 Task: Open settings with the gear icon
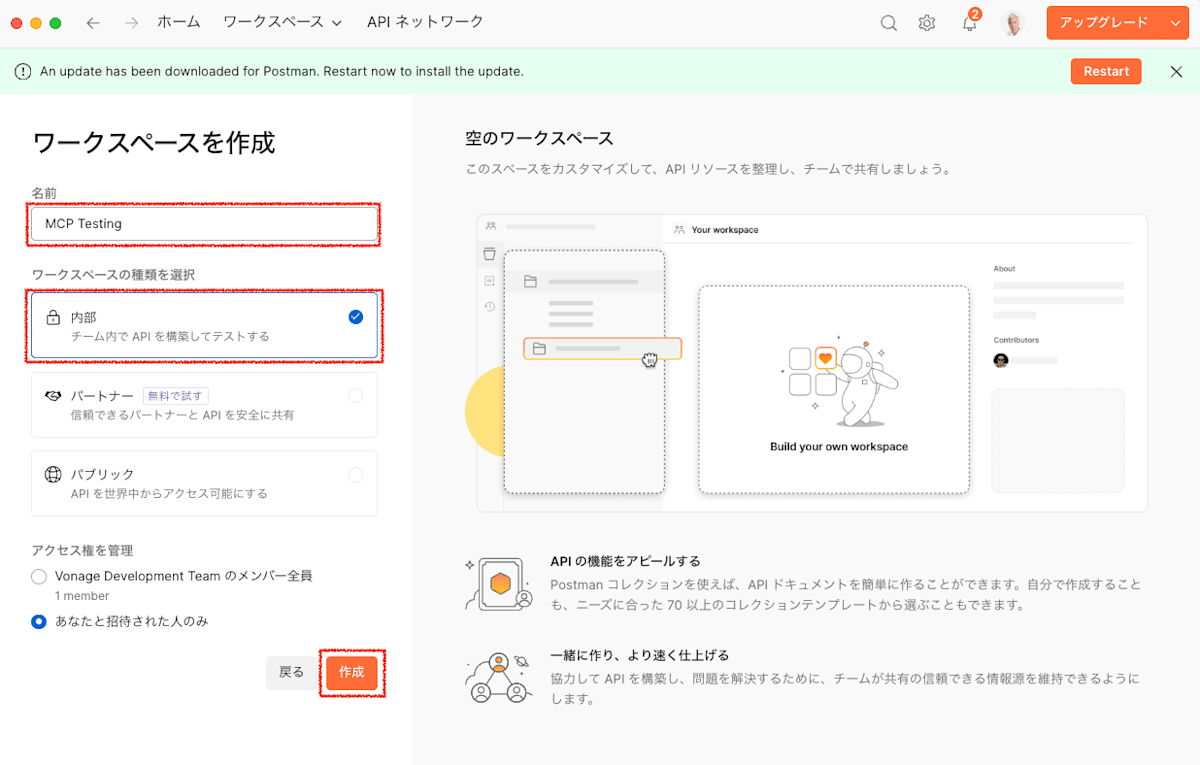click(927, 23)
